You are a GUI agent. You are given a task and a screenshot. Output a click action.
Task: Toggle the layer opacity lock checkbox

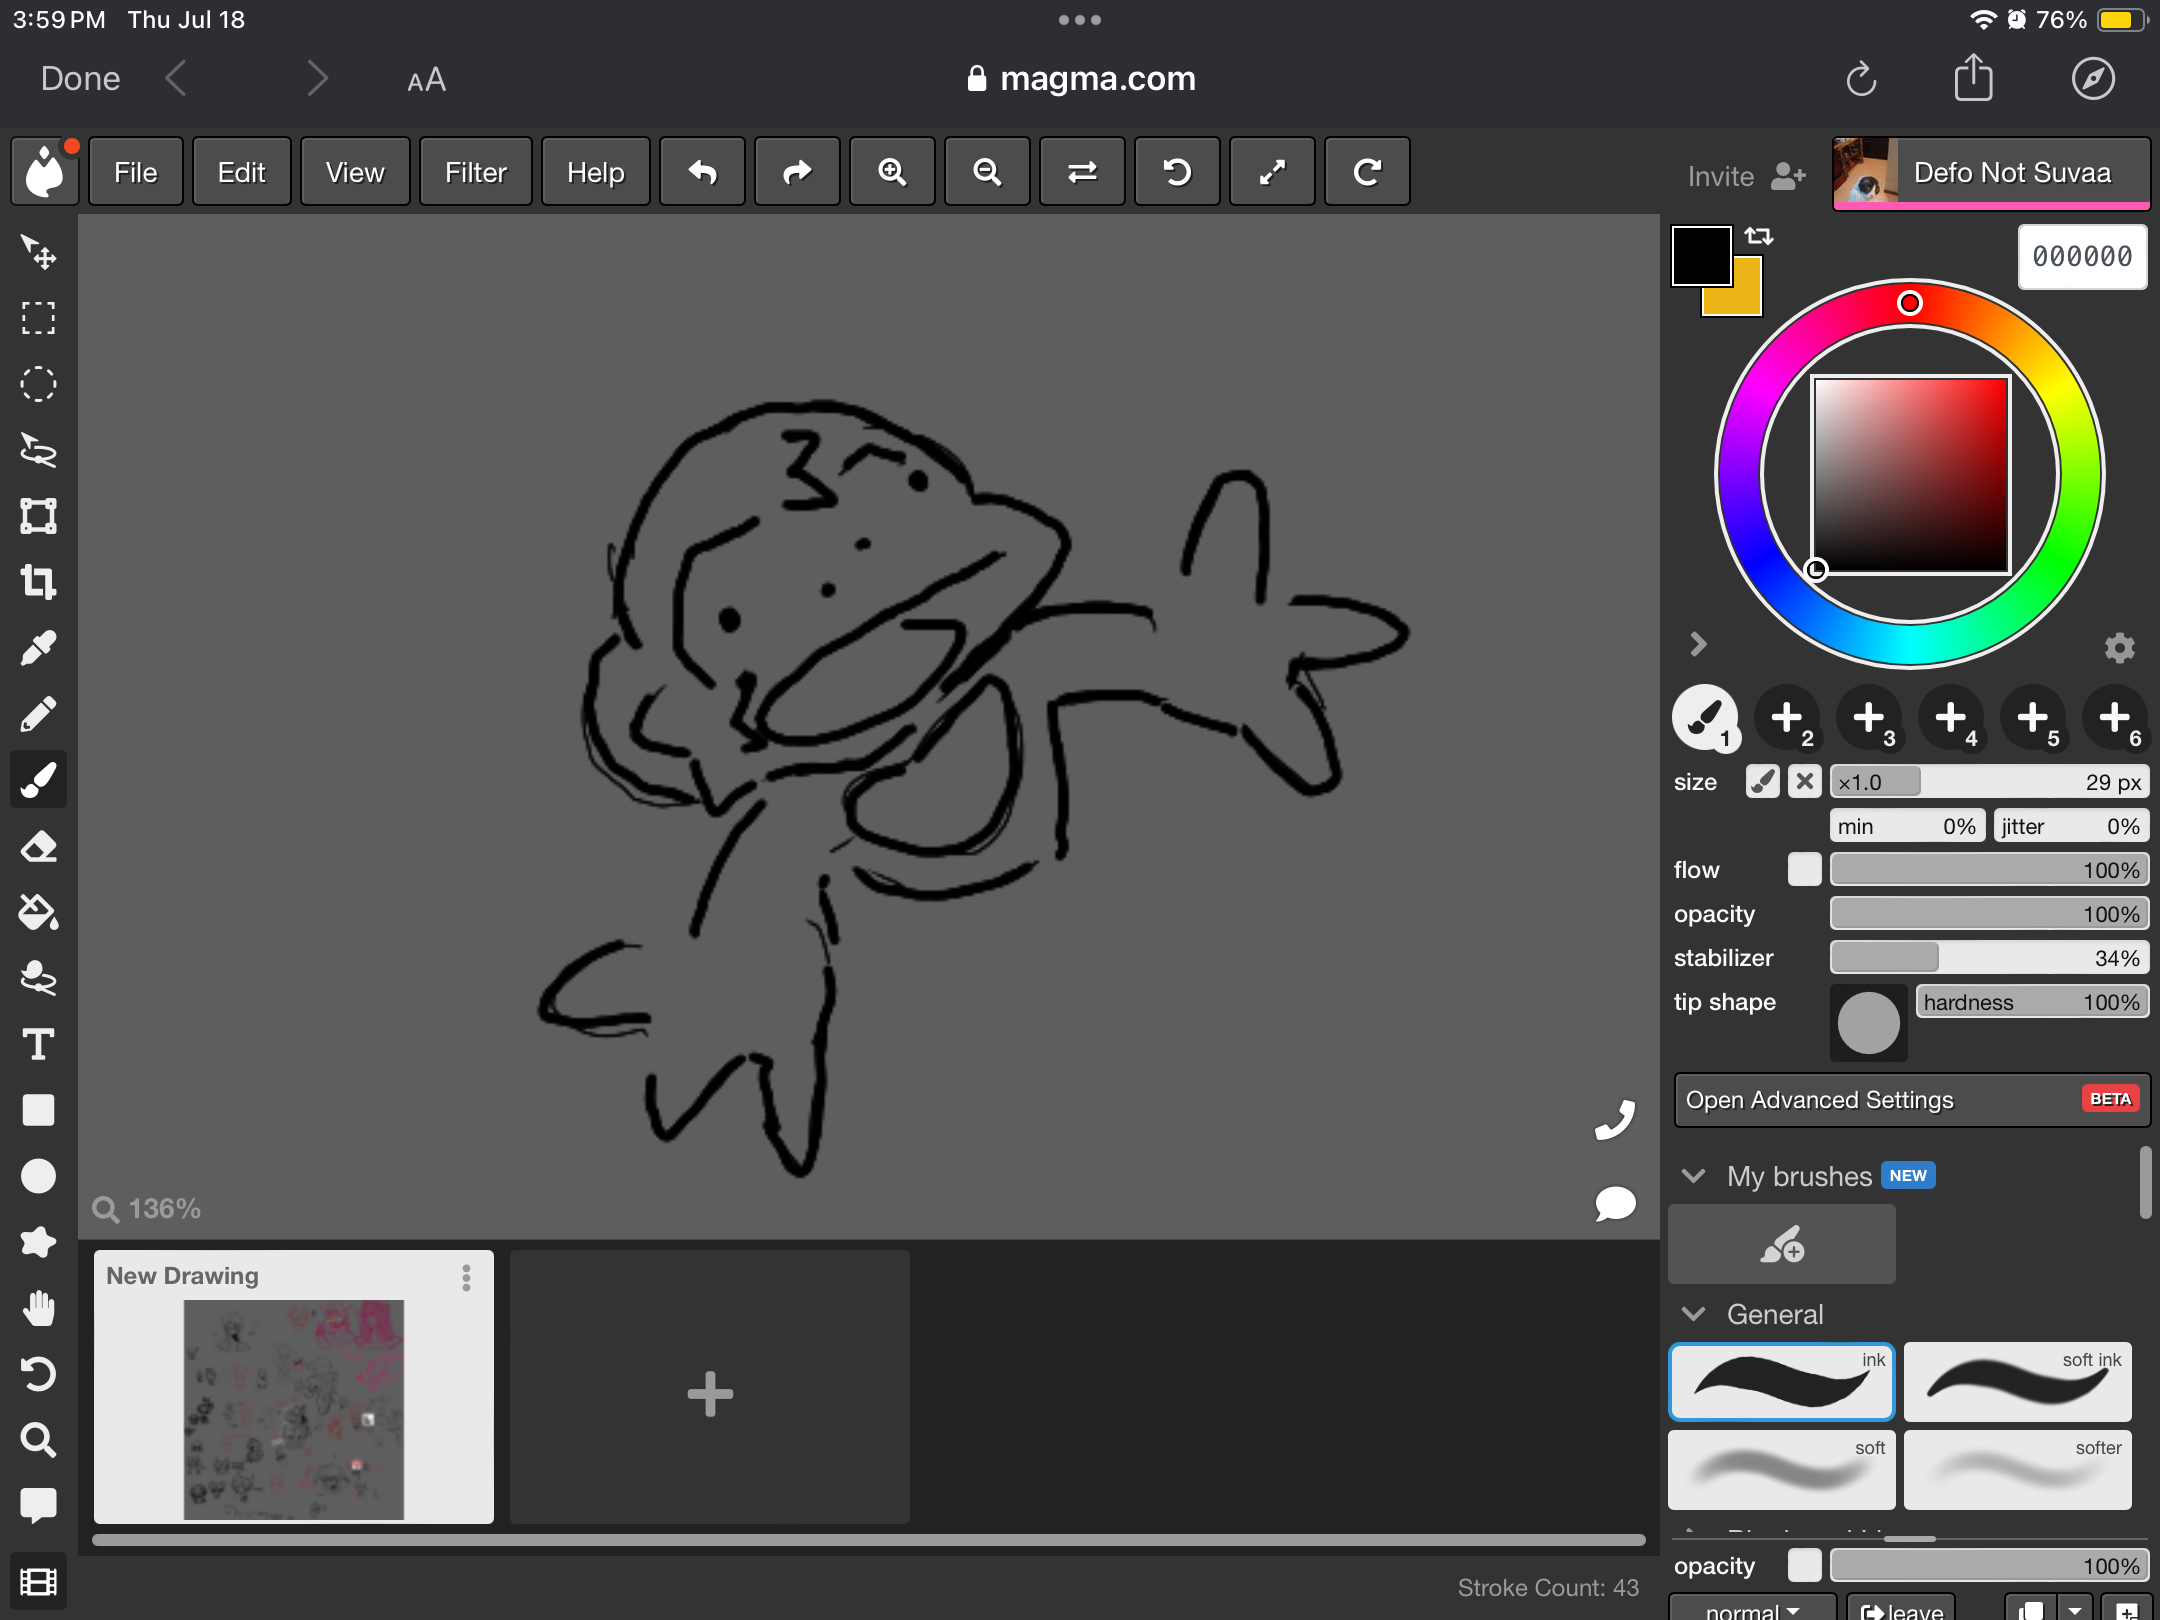click(1804, 1566)
